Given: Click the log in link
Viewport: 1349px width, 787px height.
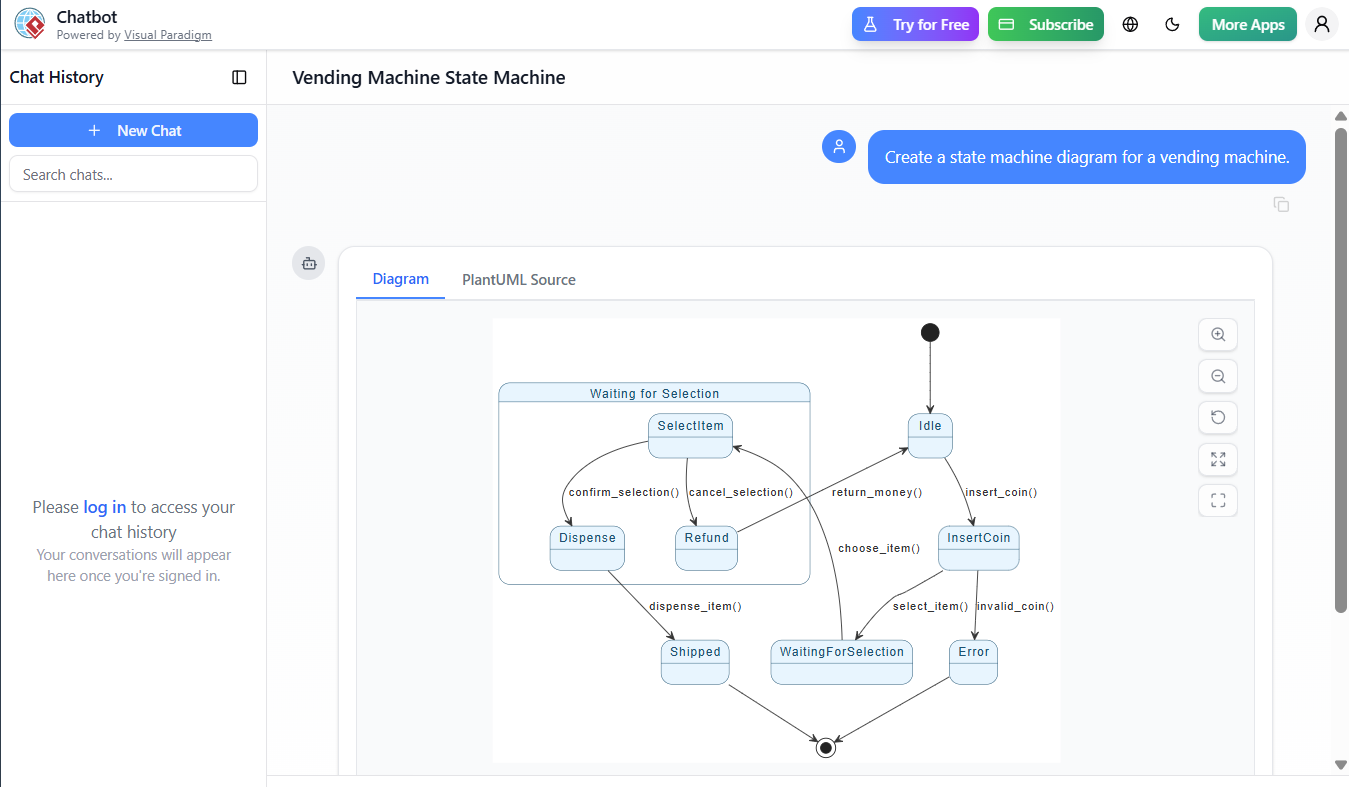Looking at the screenshot, I should tap(104, 507).
